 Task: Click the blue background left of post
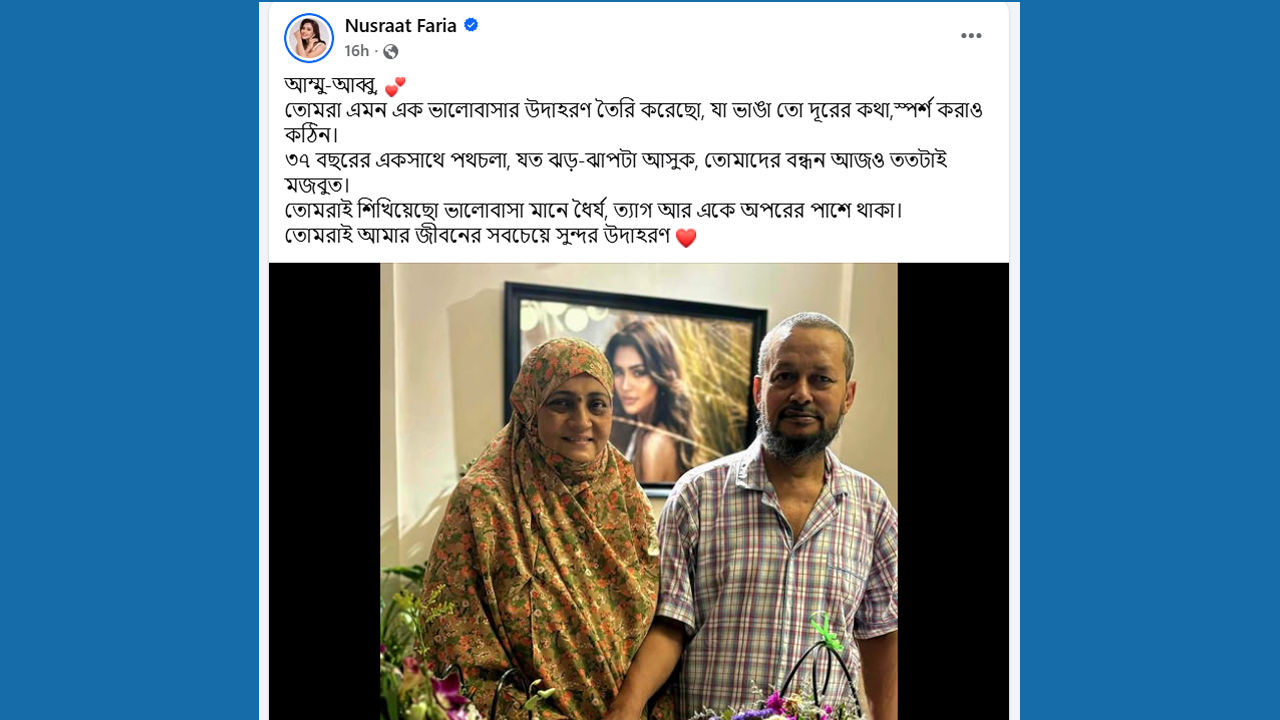point(129,360)
